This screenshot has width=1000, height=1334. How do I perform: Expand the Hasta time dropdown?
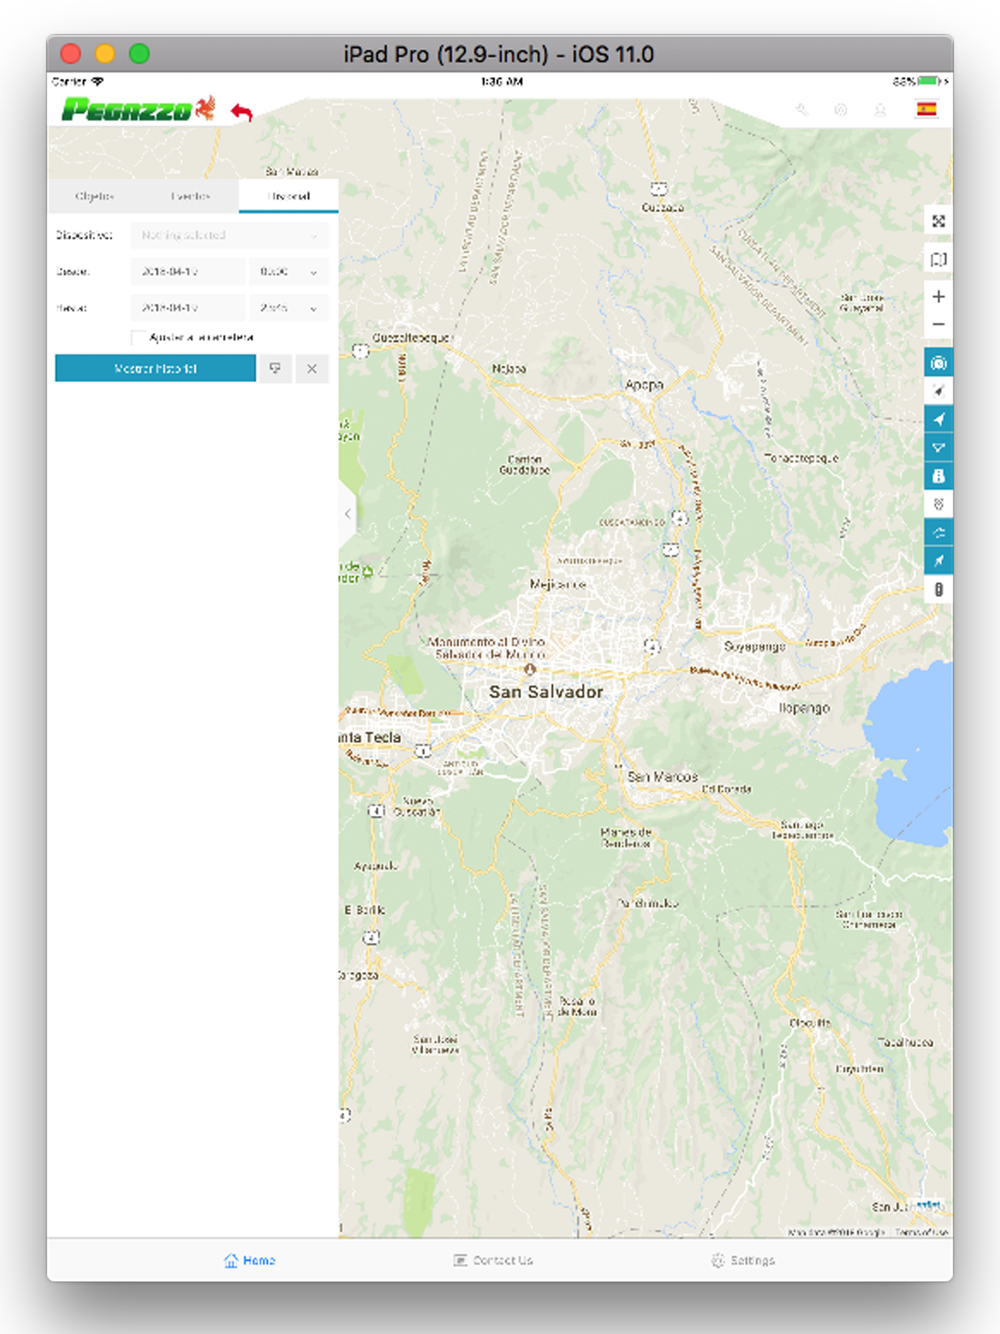[289, 308]
